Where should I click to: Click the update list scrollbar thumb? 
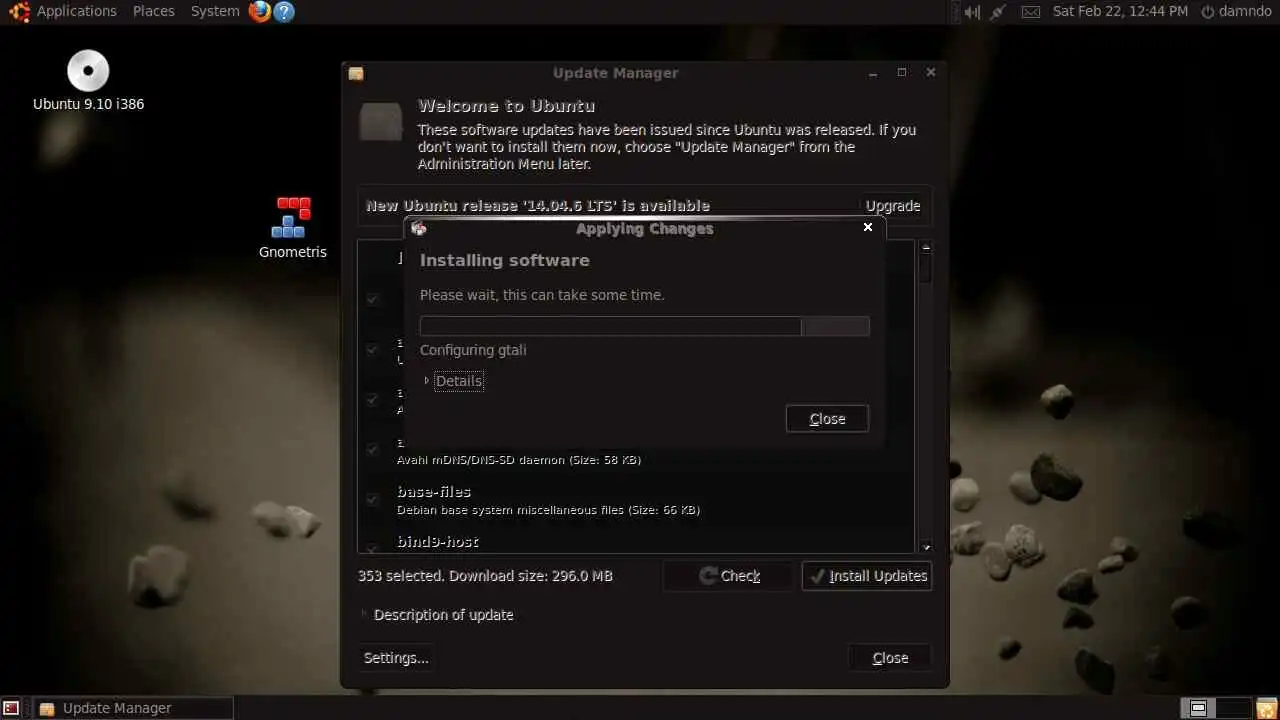point(926,269)
